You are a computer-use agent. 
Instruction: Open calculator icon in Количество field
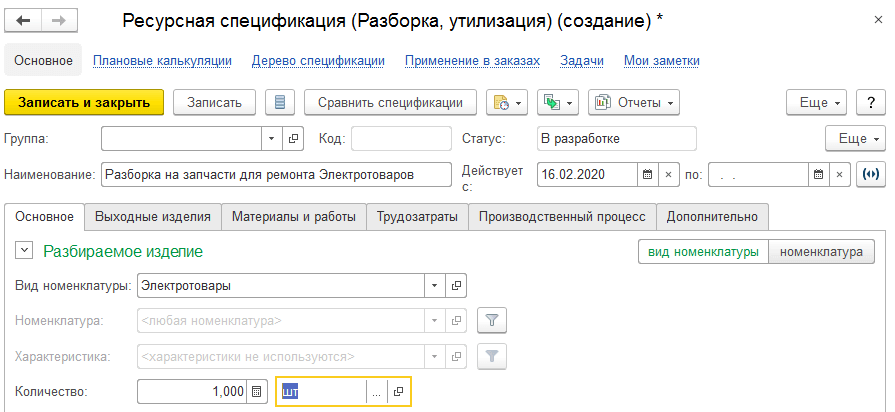(256, 391)
